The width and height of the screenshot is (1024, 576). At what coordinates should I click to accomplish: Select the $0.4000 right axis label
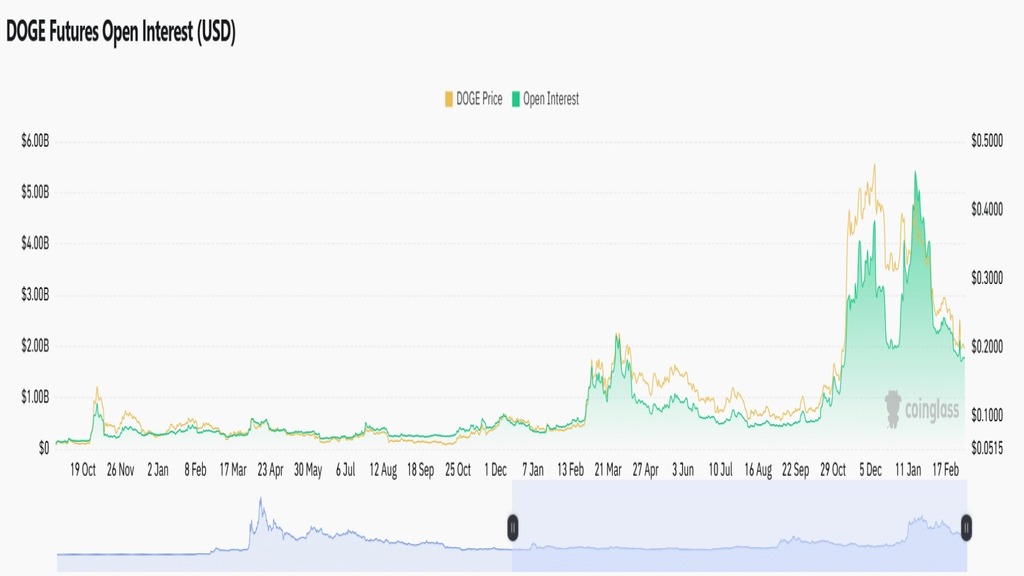tap(987, 210)
